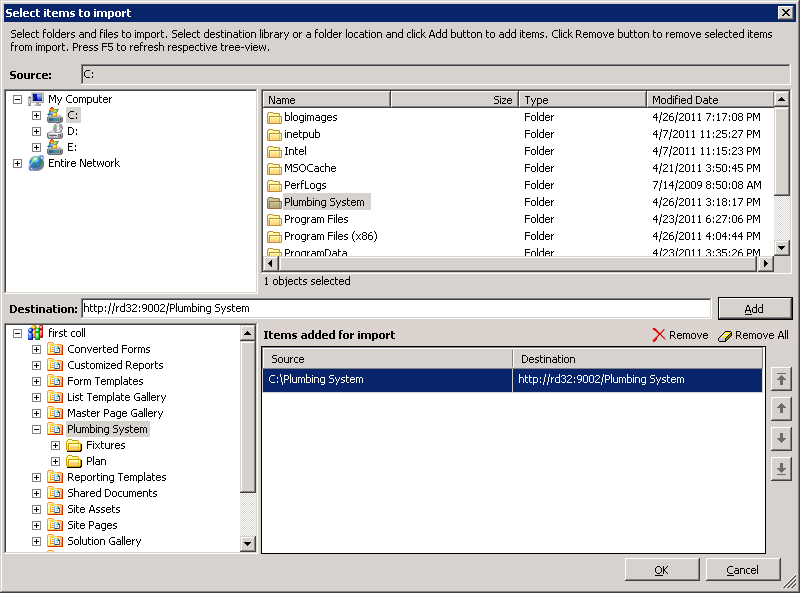Click the Move to Top arrow button
The width and height of the screenshot is (800, 593).
pyautogui.click(x=782, y=379)
